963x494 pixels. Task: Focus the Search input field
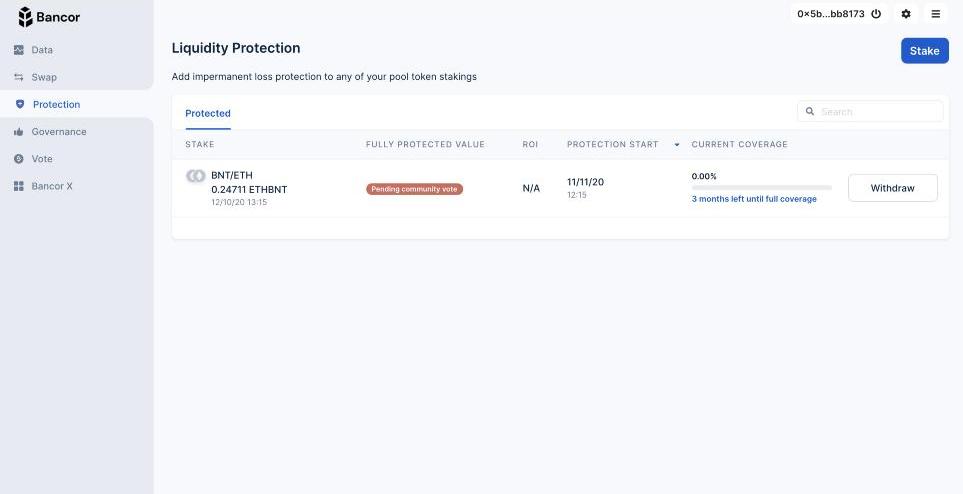[870, 111]
